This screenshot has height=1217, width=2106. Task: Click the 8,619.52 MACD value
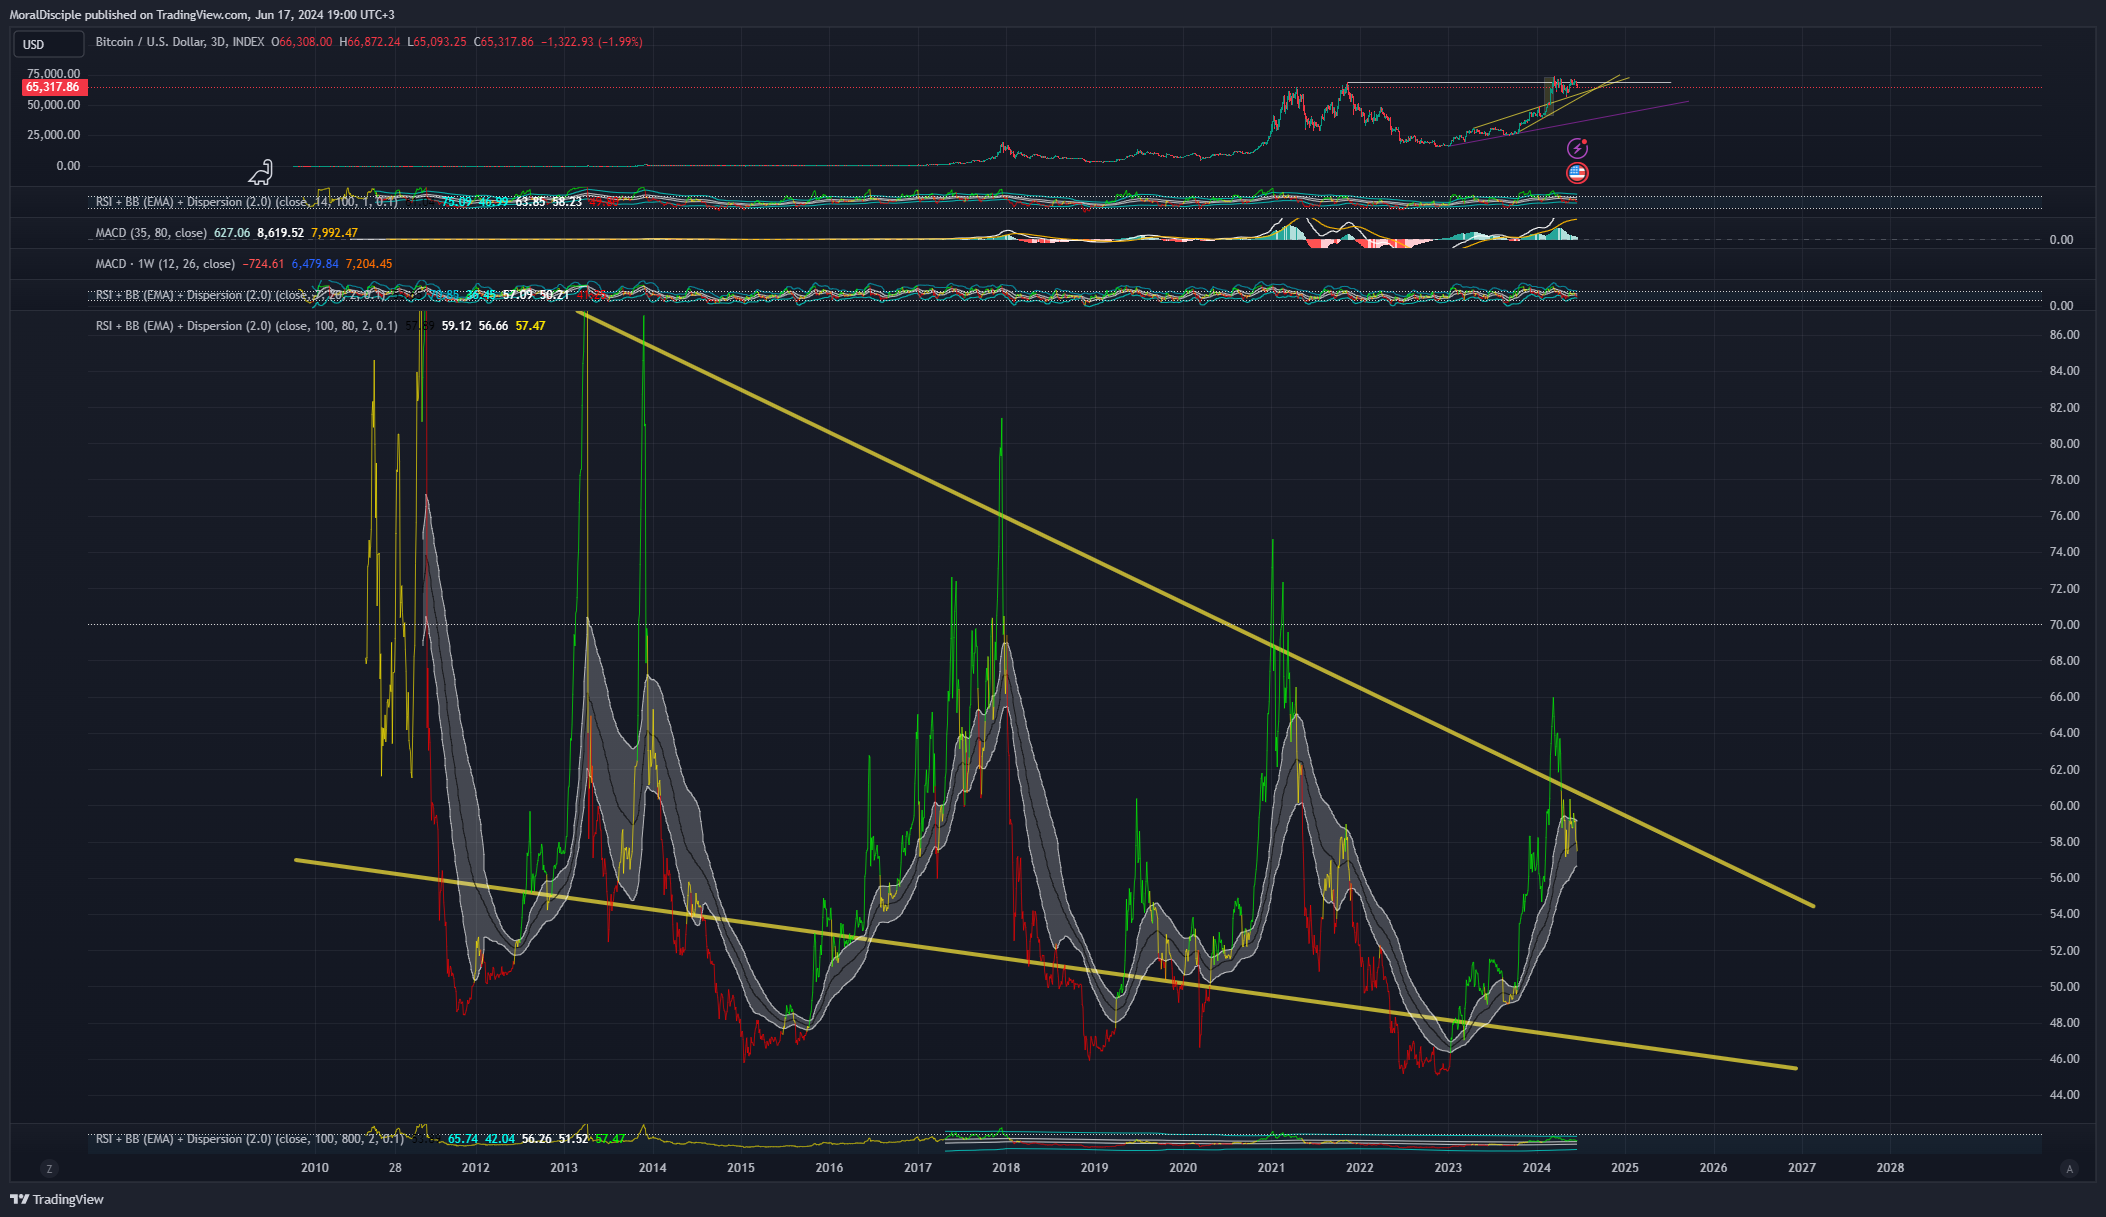coord(280,233)
